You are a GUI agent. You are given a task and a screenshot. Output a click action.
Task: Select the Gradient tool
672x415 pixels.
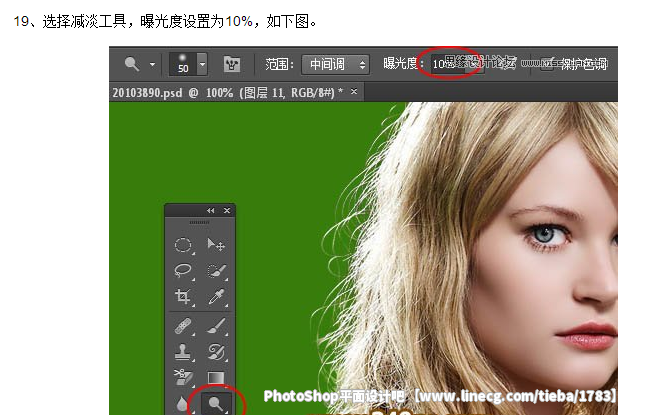[x=216, y=377]
